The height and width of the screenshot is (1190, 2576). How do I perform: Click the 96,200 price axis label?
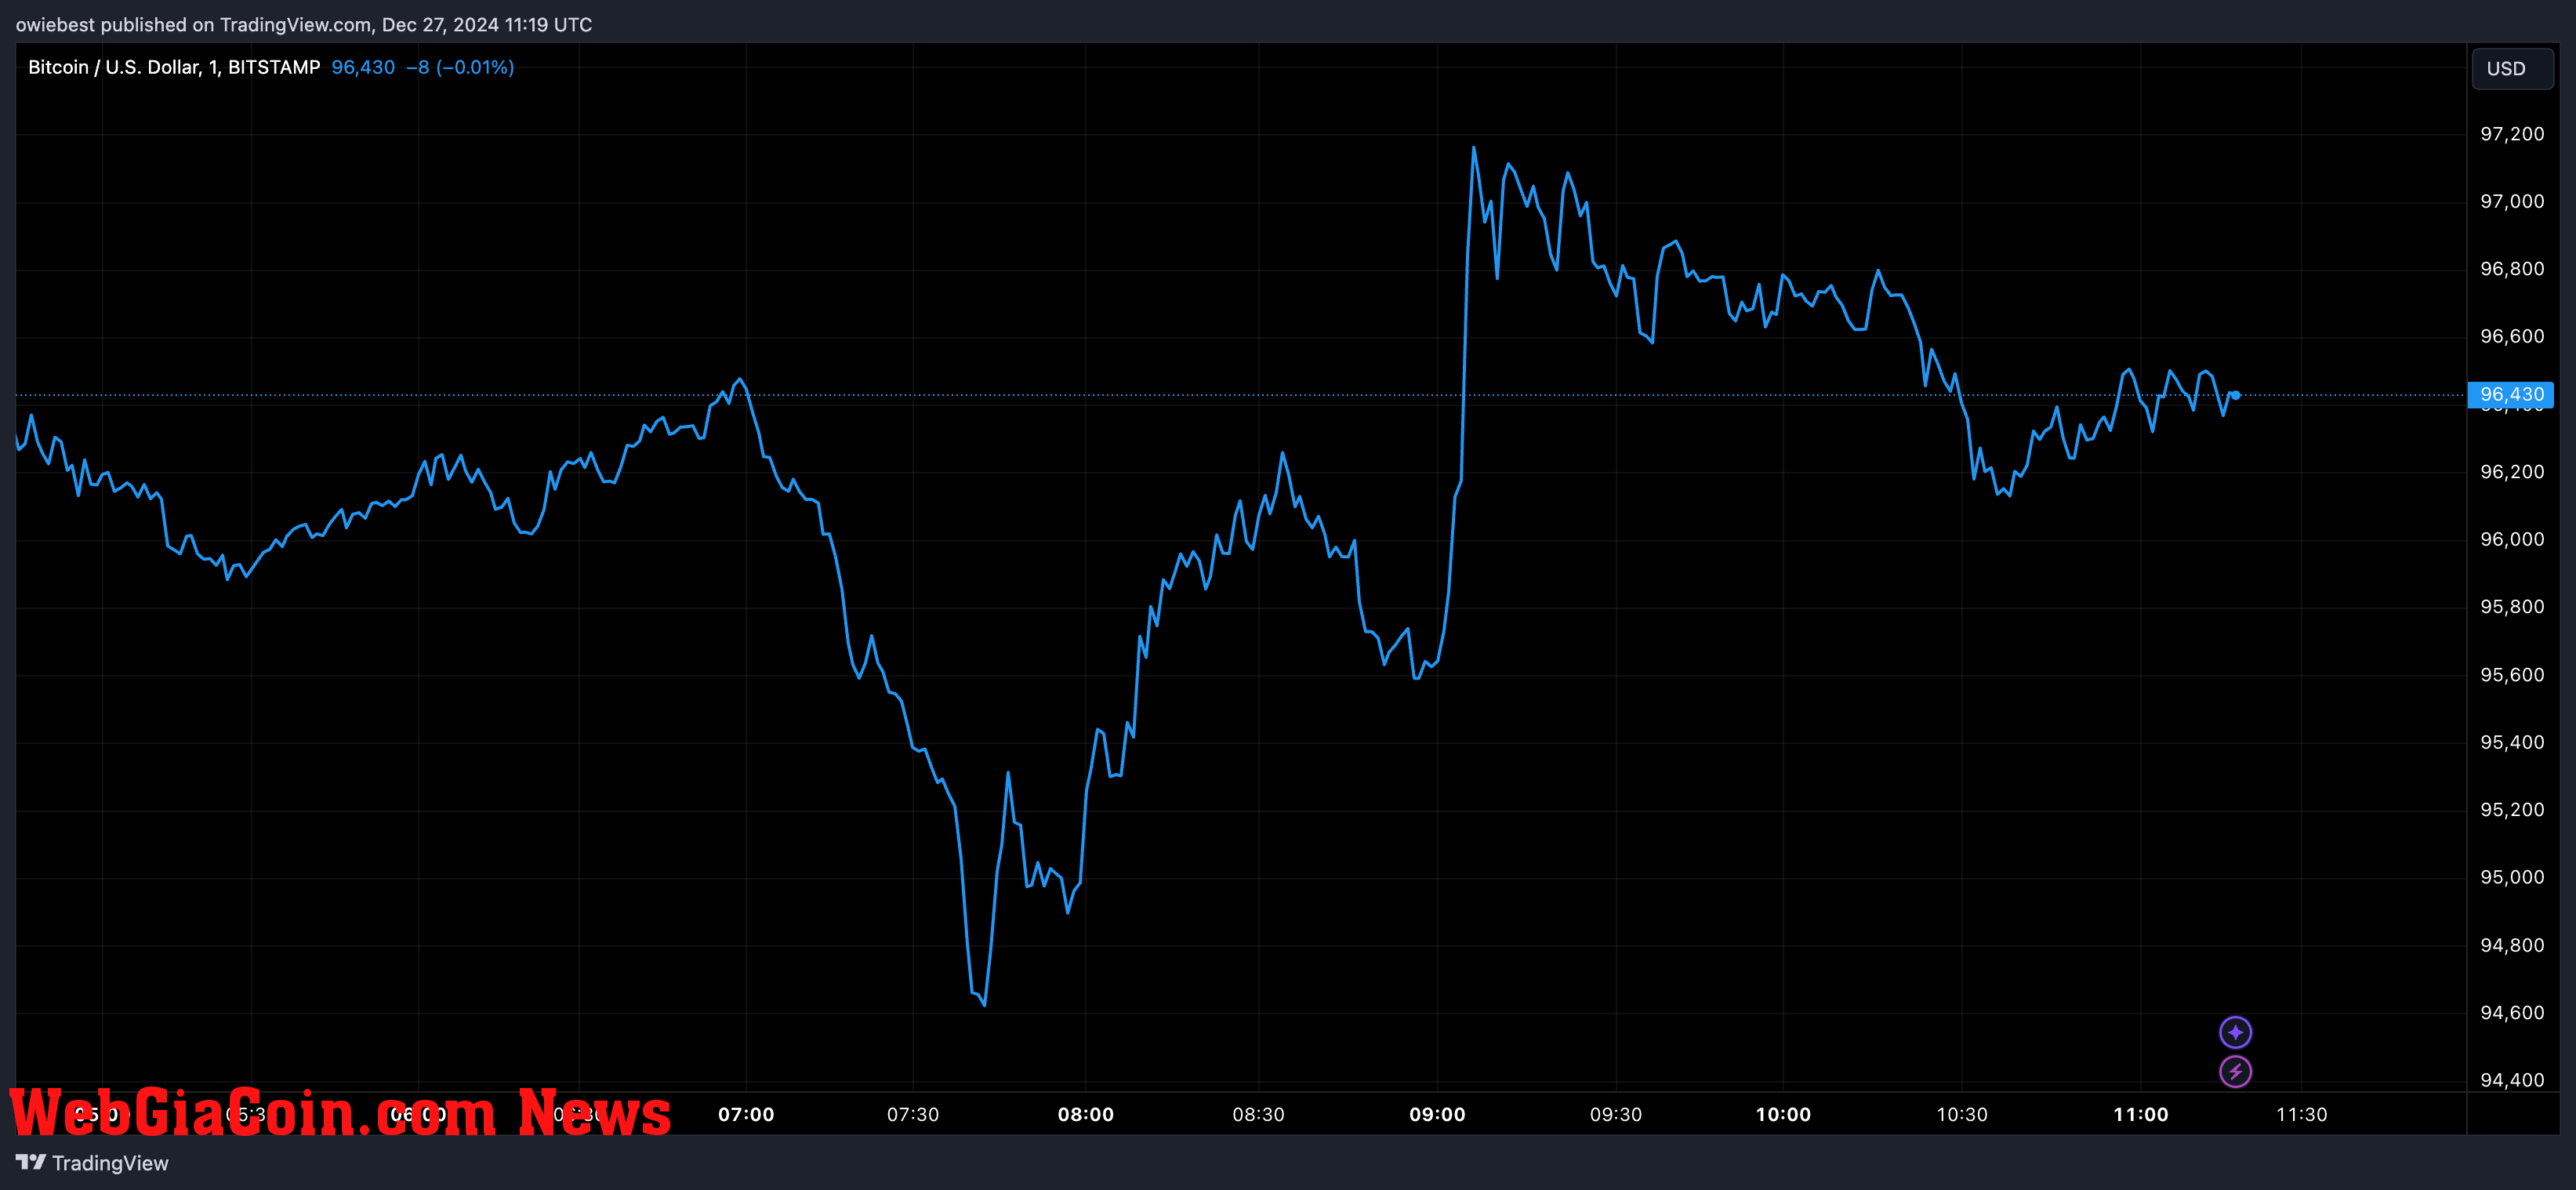click(x=2512, y=472)
